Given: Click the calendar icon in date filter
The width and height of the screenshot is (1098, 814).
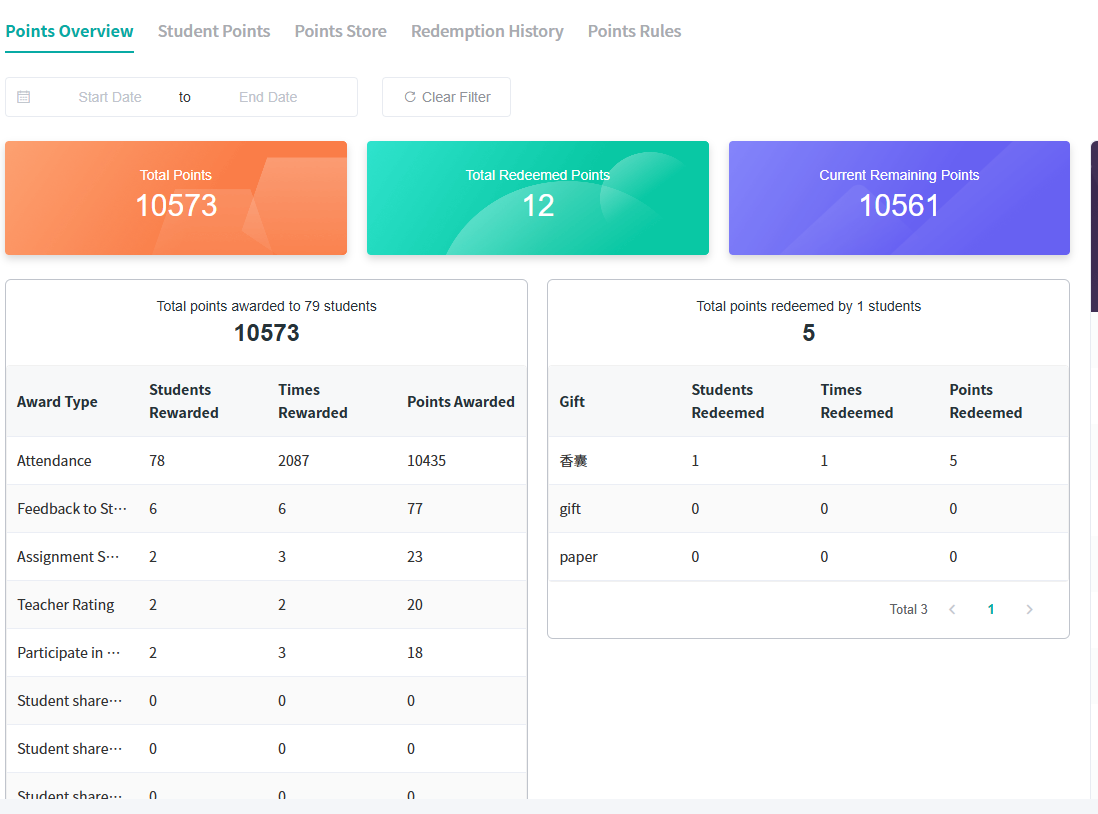Looking at the screenshot, I should [x=24, y=97].
